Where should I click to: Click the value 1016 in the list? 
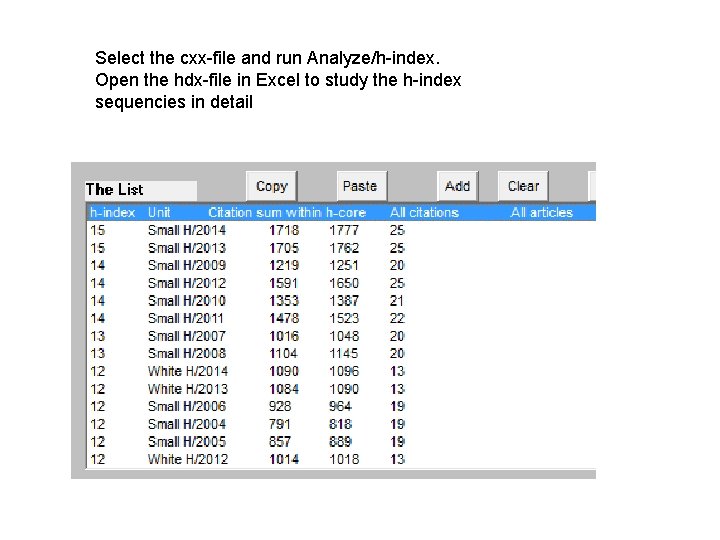(x=284, y=336)
